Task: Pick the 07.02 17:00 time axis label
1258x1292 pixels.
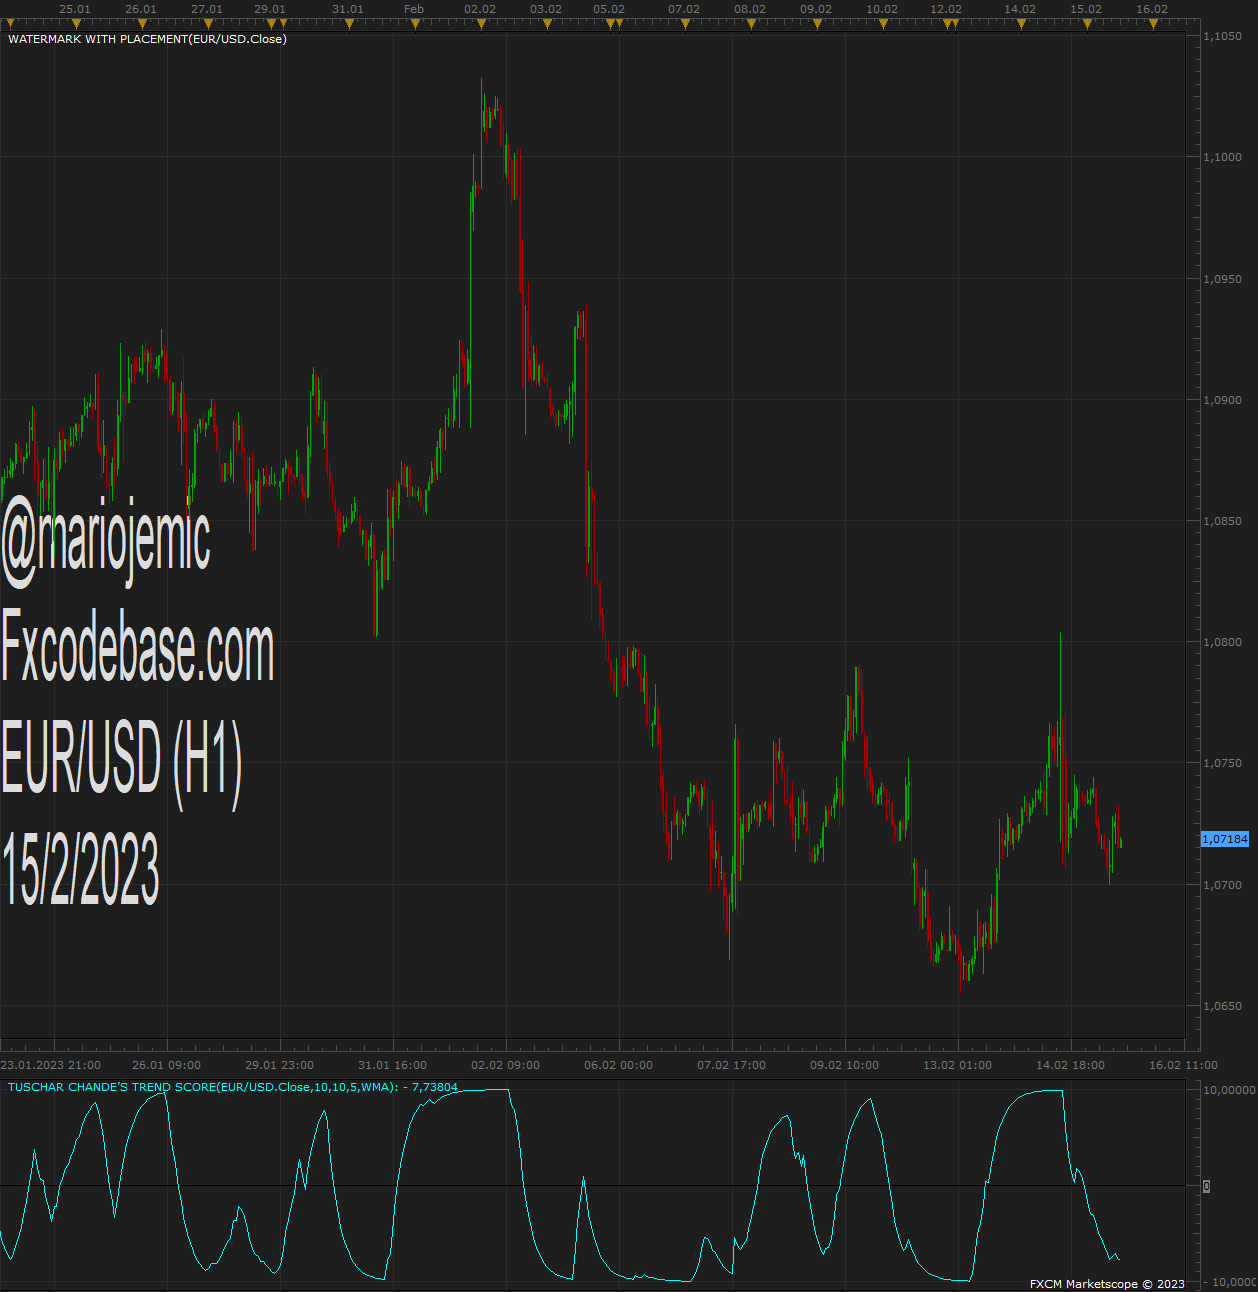Action: (x=731, y=1065)
